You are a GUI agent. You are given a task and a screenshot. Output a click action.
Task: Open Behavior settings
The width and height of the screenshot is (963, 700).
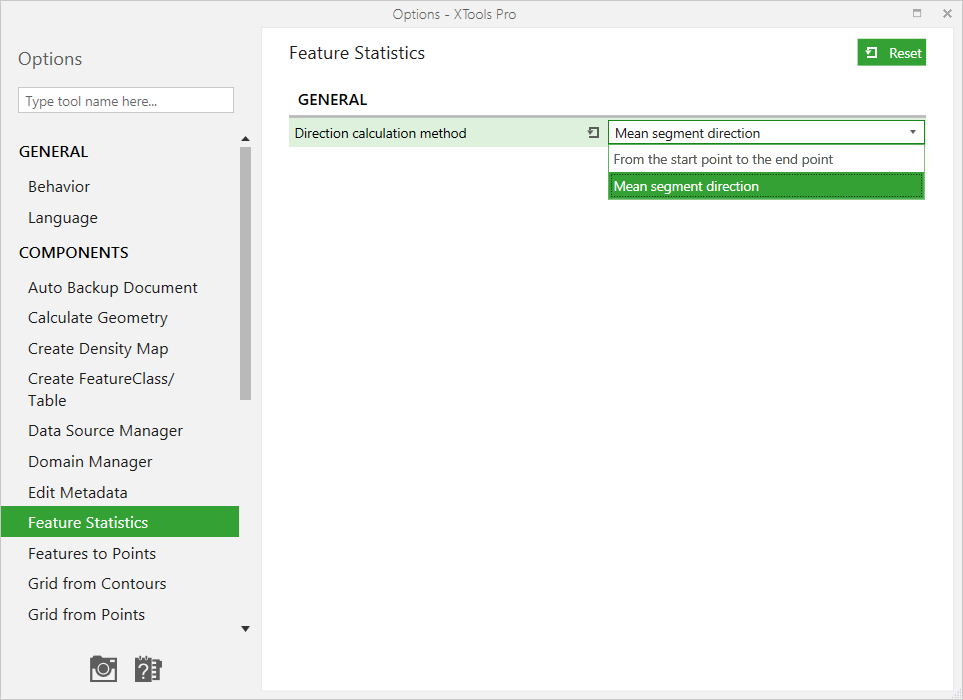tap(59, 187)
